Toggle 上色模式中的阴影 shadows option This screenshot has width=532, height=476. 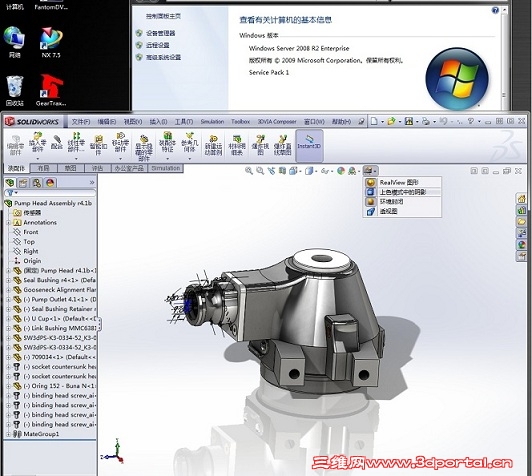pyautogui.click(x=402, y=192)
